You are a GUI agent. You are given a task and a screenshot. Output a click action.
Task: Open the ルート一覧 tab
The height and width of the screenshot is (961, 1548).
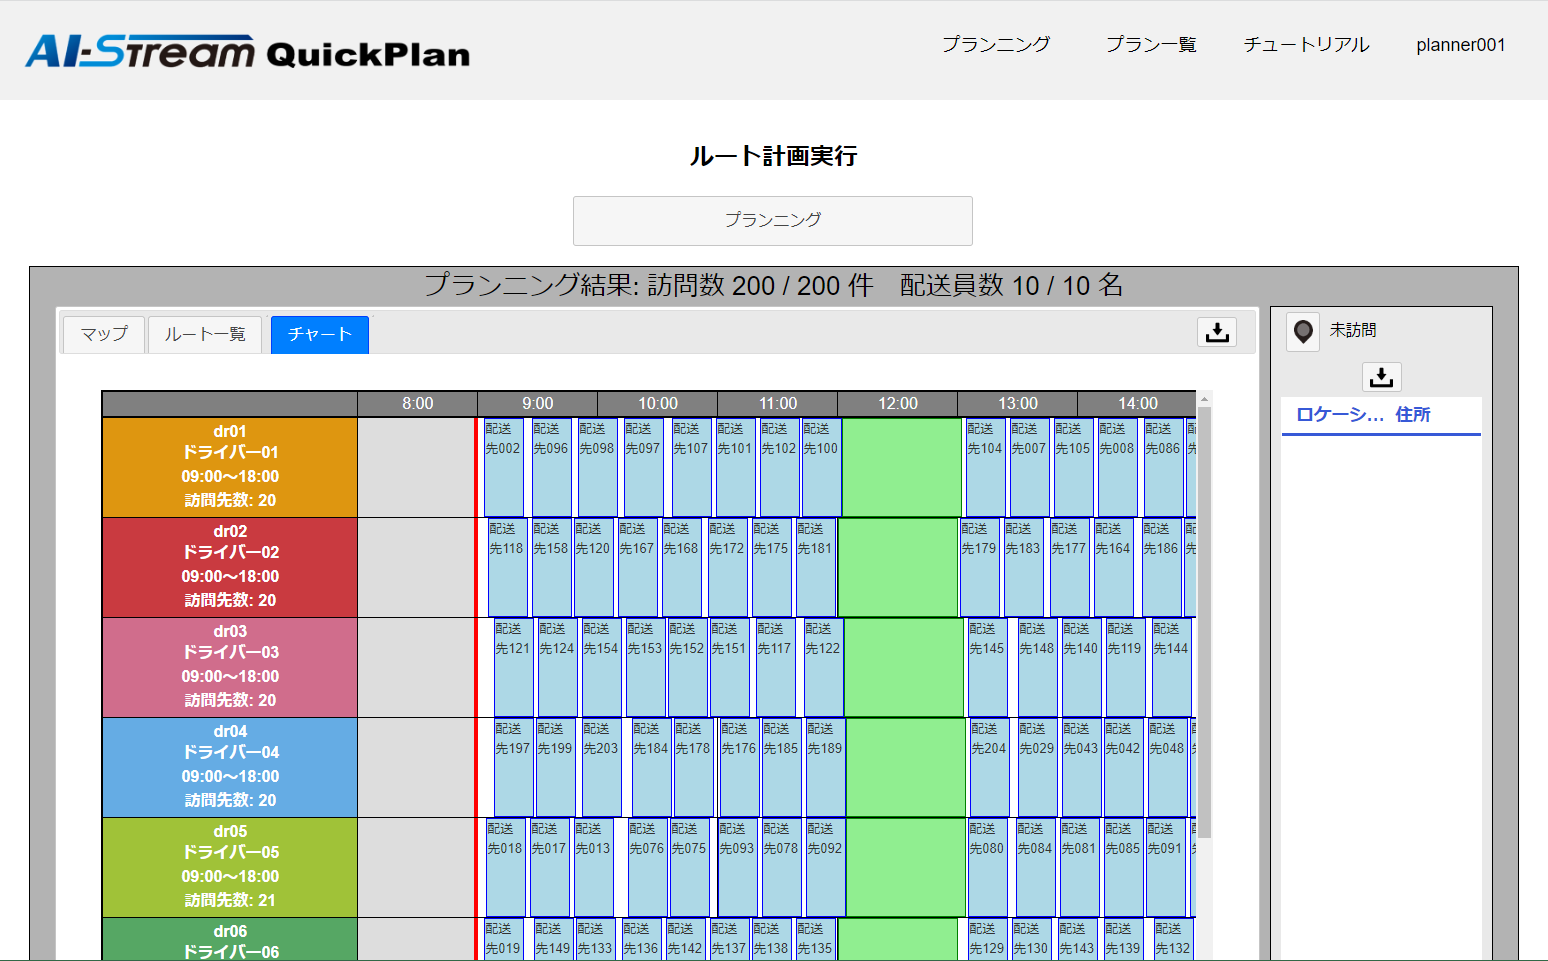205,334
